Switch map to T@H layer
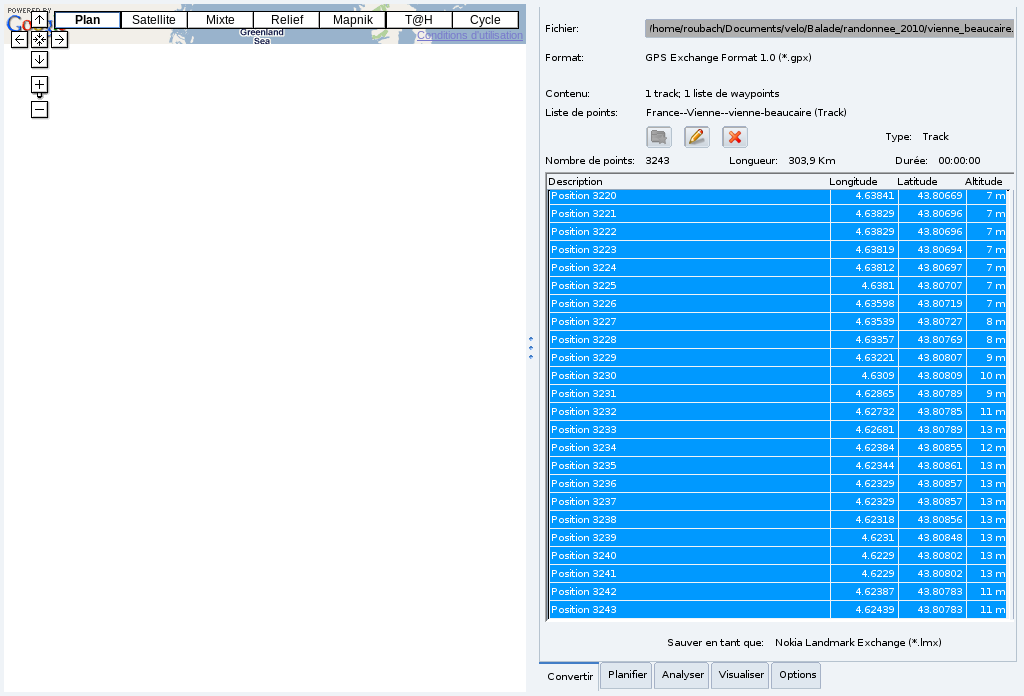Screen dimensions: 1024x696 [x=419, y=20]
